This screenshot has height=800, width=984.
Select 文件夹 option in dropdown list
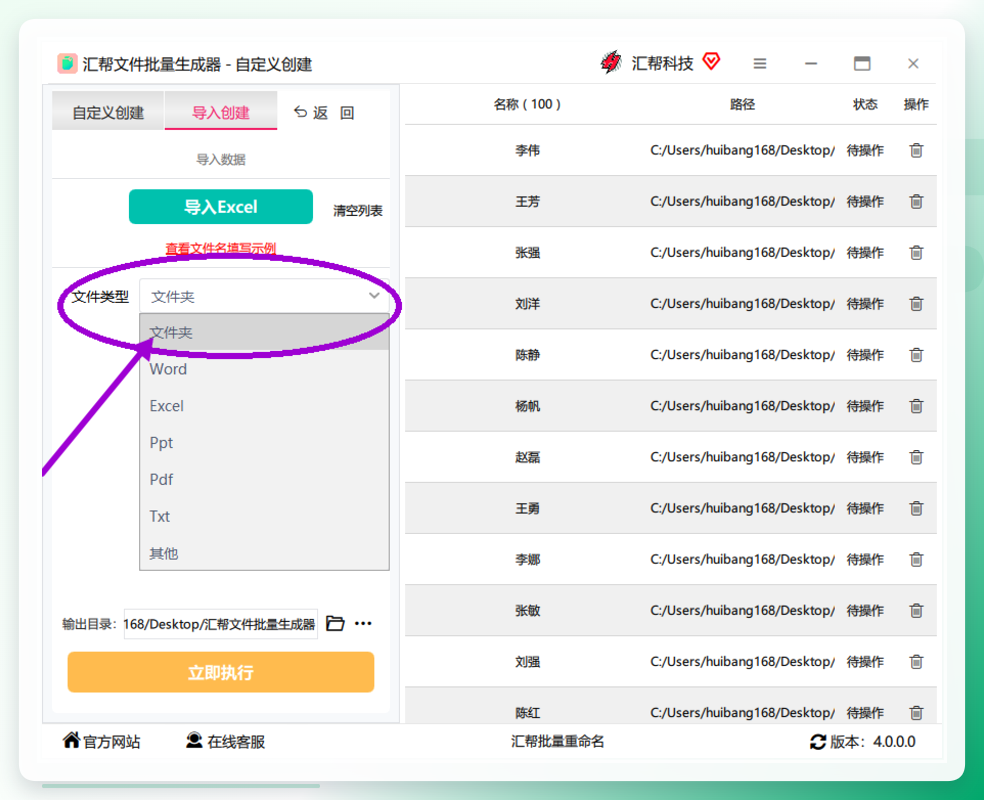264,332
